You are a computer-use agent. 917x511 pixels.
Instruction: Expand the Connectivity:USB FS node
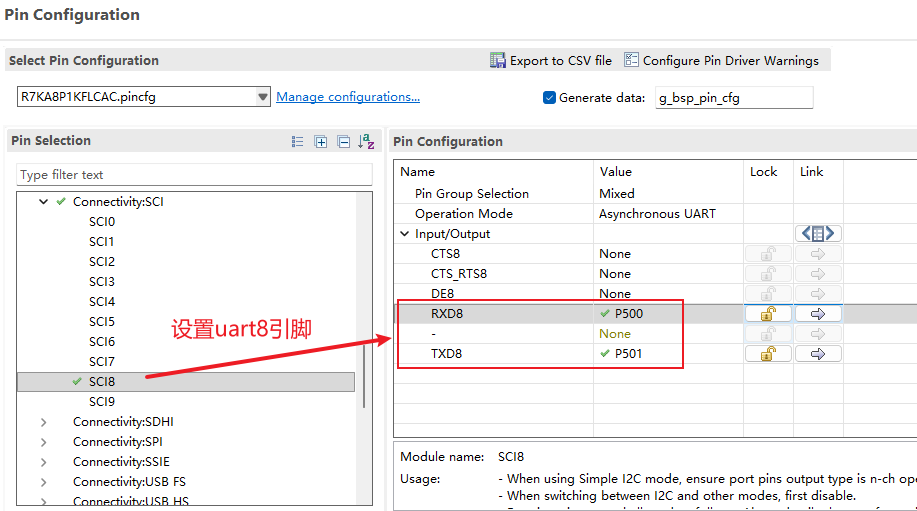click(x=43, y=482)
